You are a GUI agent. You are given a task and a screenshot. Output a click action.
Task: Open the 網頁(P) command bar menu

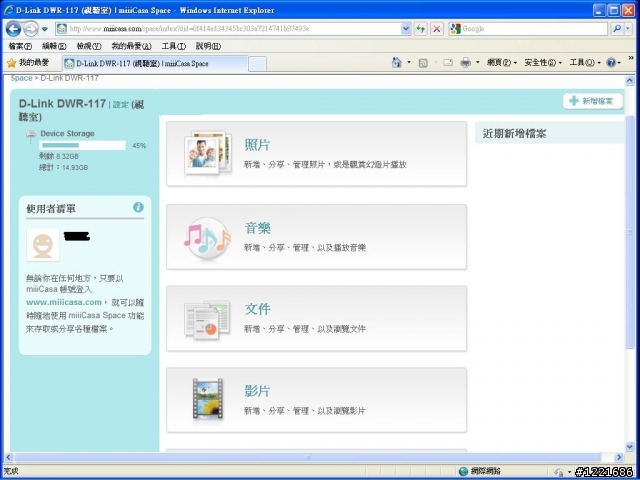click(x=502, y=63)
